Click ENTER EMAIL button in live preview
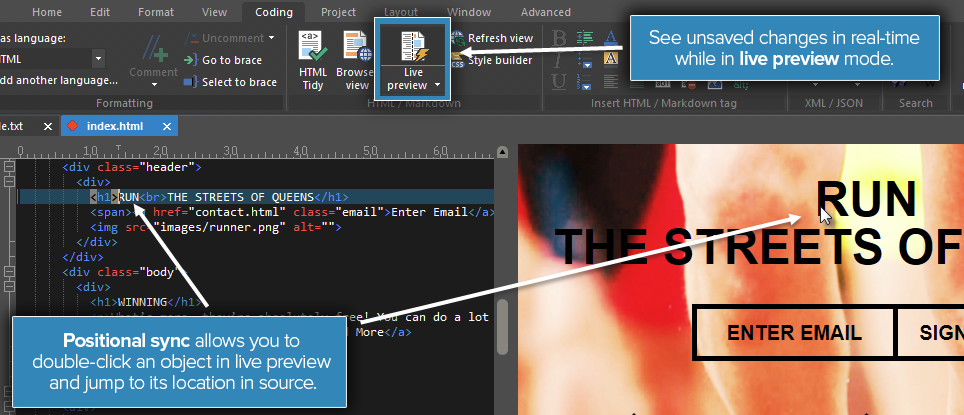Viewport: 964px width, 415px height. click(x=794, y=333)
